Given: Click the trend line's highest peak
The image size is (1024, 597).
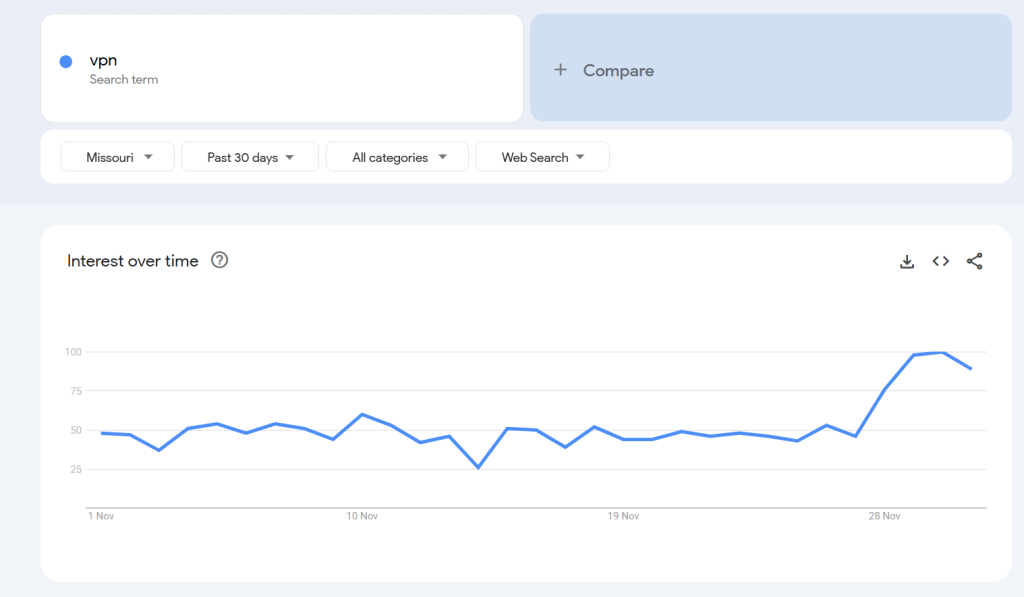Looking at the screenshot, I should 942,352.
